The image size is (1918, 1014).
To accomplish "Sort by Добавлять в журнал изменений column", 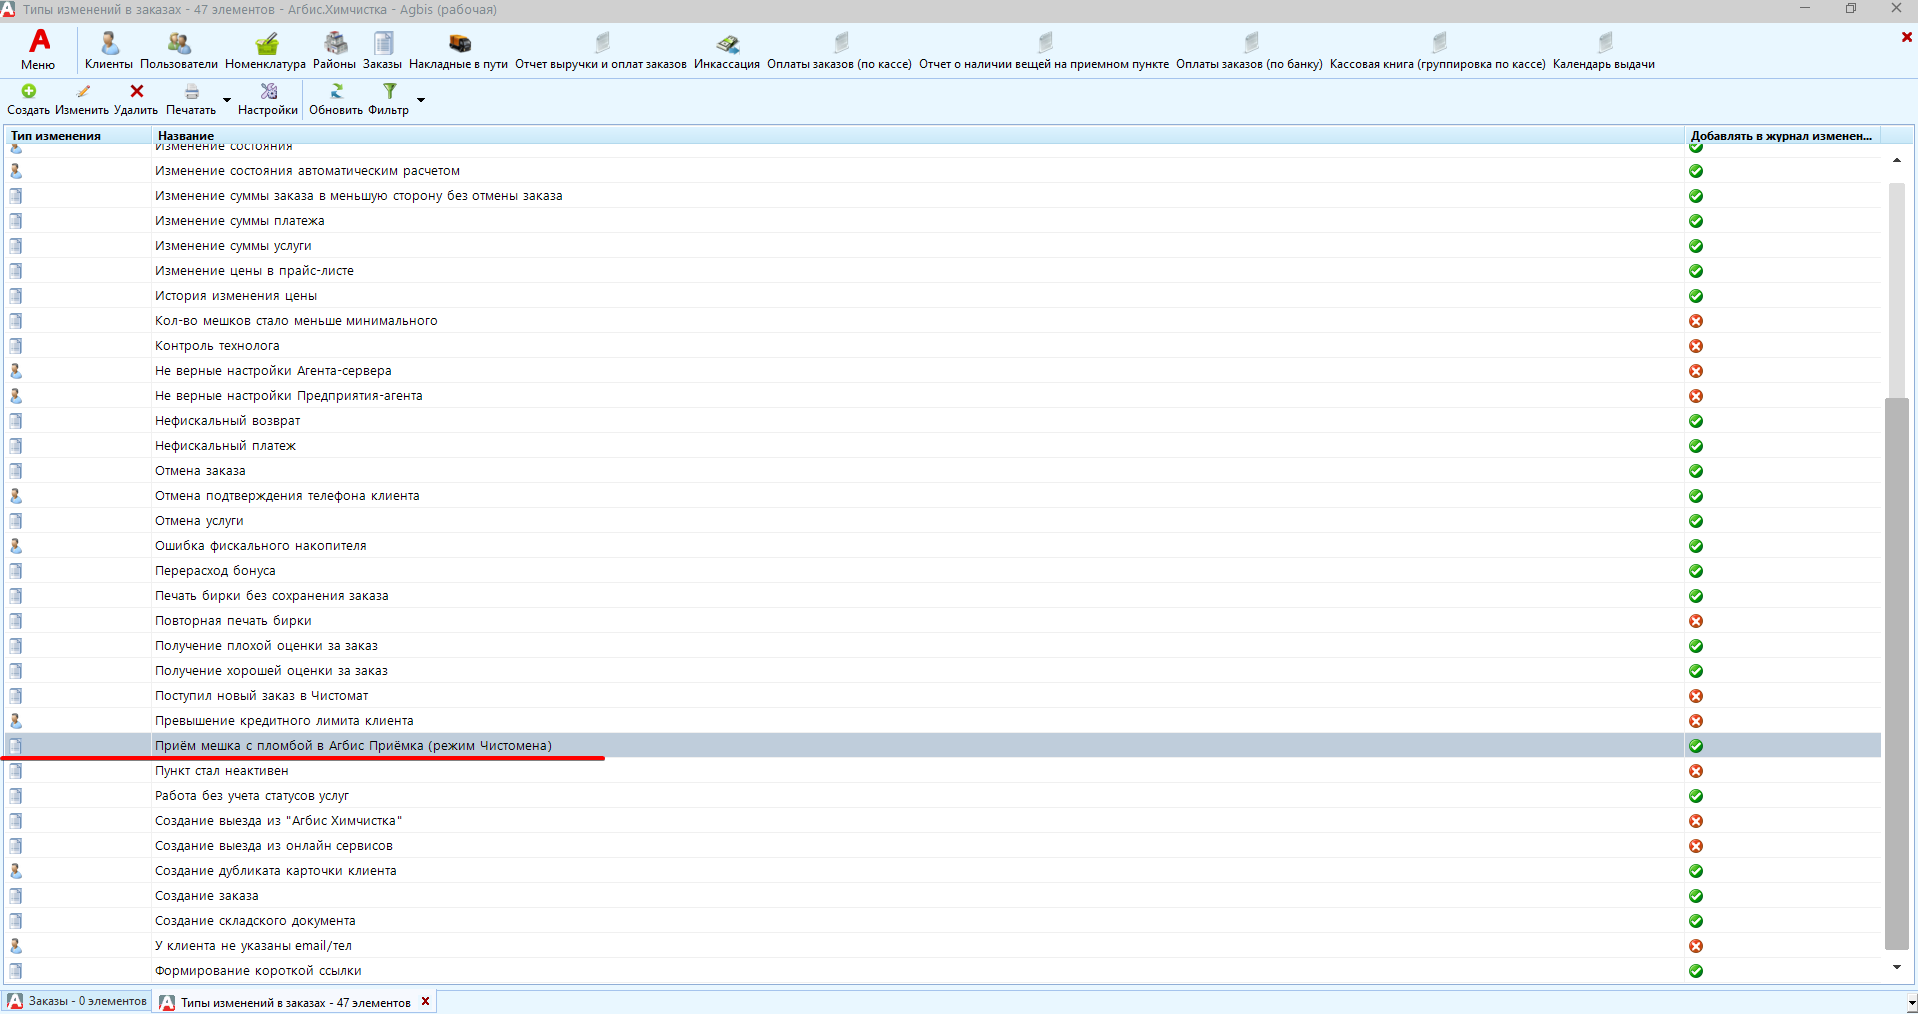I will point(1783,136).
